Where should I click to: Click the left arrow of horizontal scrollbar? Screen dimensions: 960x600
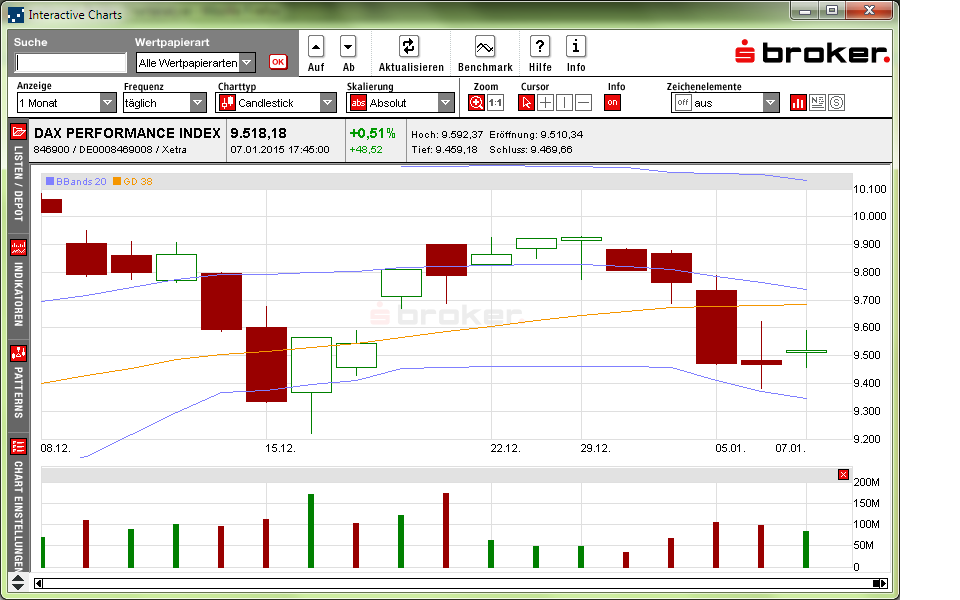click(38, 583)
